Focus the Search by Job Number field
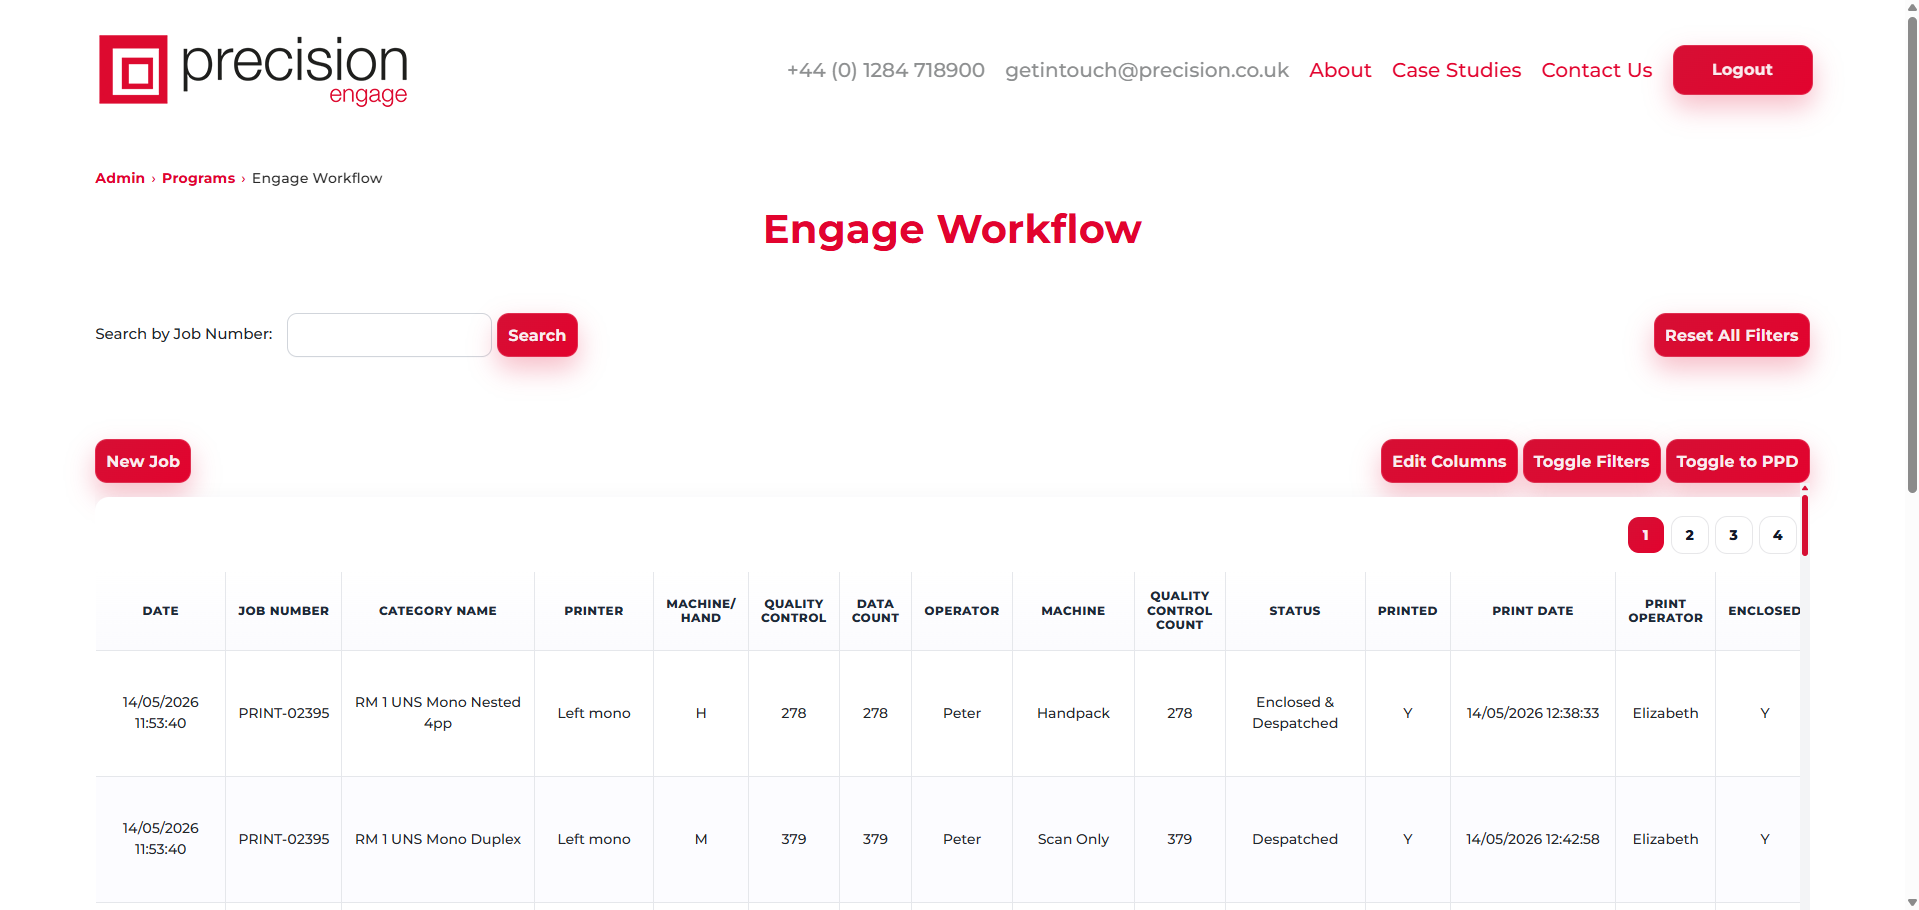 (x=389, y=335)
